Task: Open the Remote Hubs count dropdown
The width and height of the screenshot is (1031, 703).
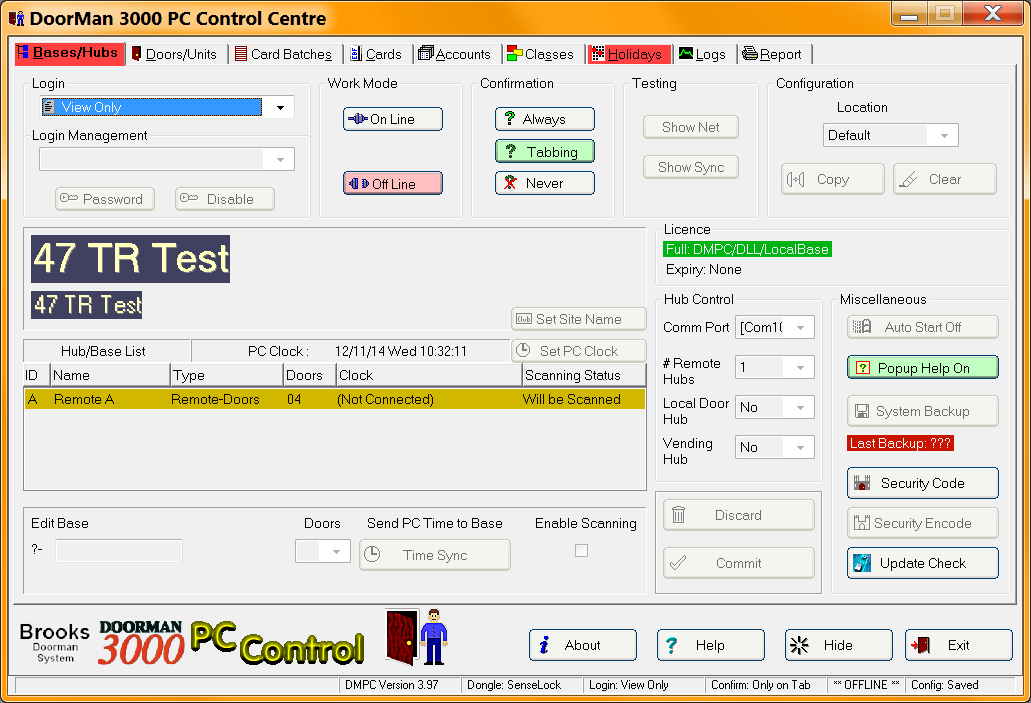Action: (x=800, y=367)
